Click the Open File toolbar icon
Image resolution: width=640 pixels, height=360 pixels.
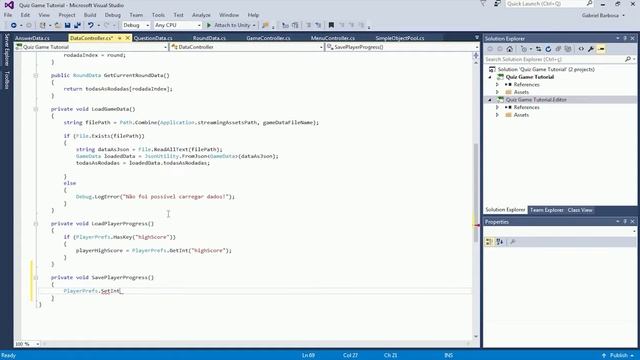[x=58, y=25]
